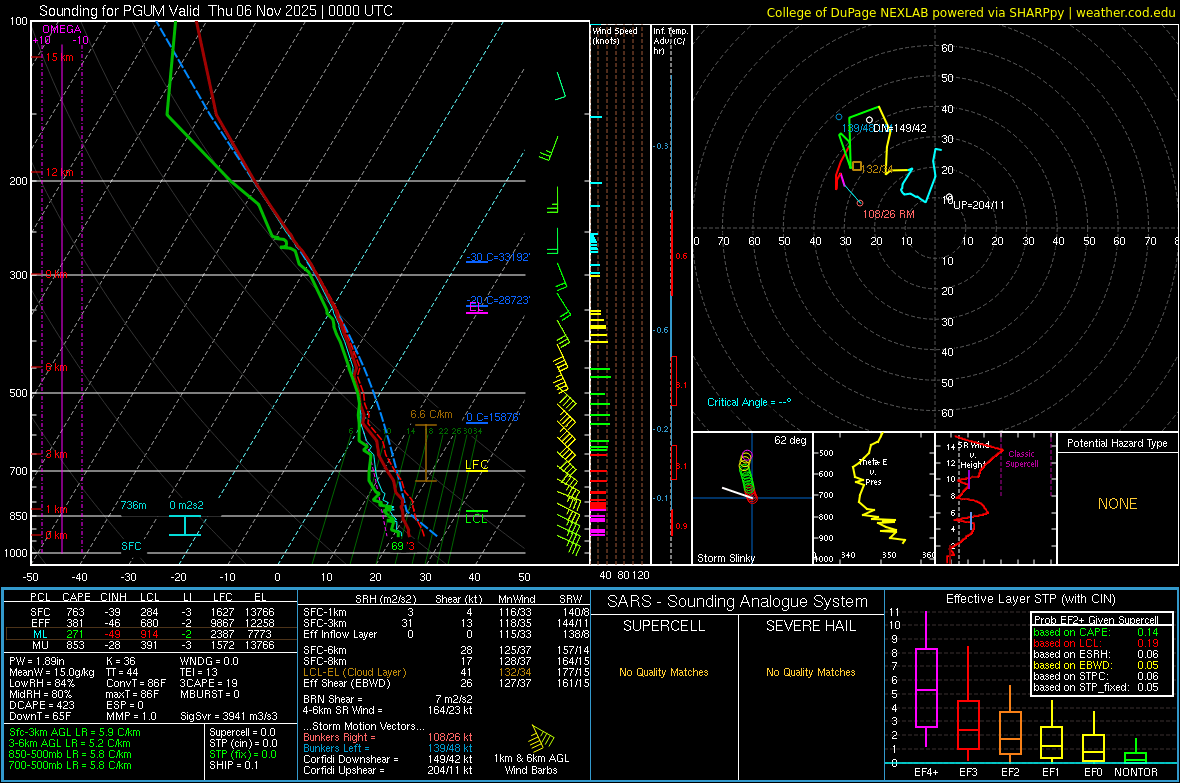This screenshot has width=1180, height=783.
Task: Click the yellow LFC level marker
Action: pos(476,466)
